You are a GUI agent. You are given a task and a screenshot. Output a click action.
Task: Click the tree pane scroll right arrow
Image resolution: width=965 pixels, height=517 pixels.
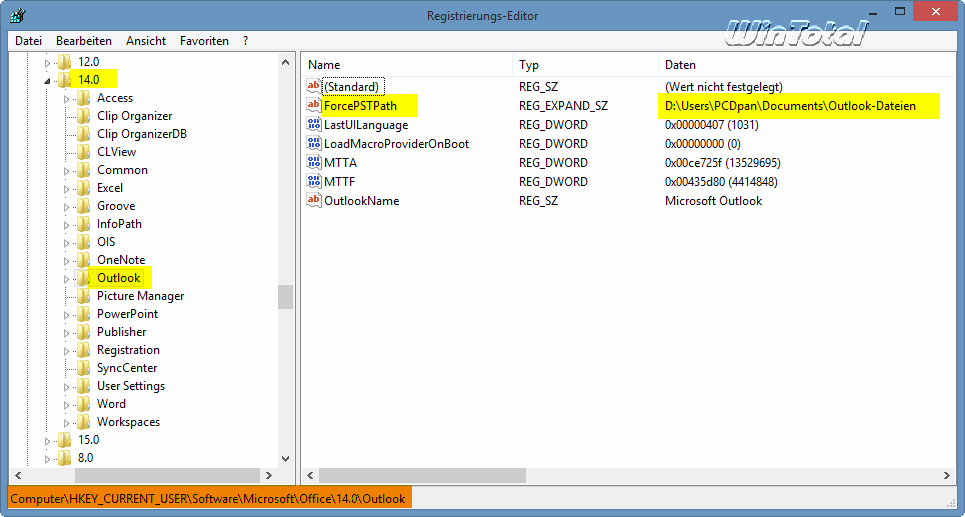(x=268, y=475)
